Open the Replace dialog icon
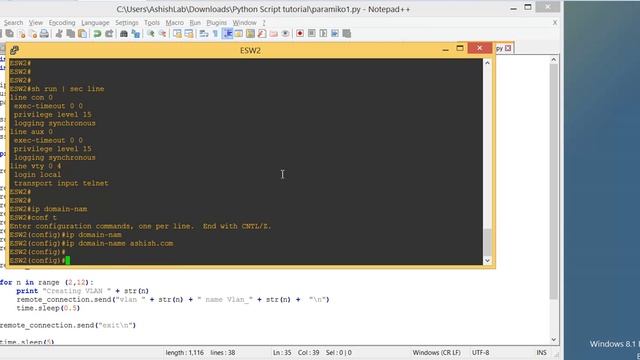This screenshot has width=640, height=360. point(136,34)
